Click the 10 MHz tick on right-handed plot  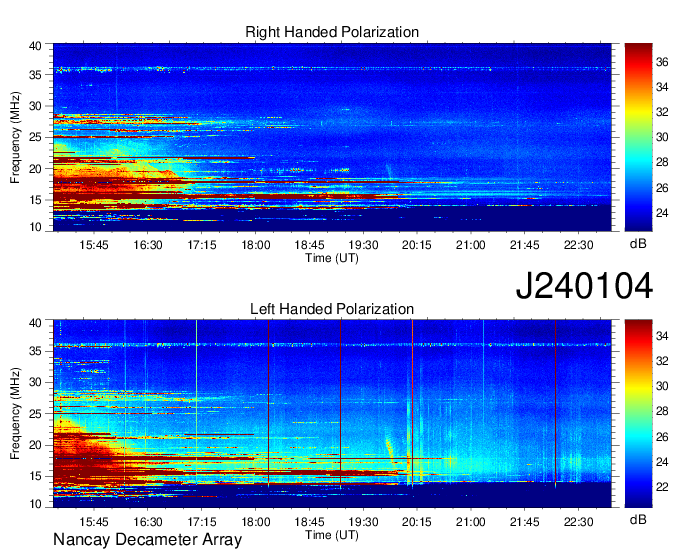35,227
